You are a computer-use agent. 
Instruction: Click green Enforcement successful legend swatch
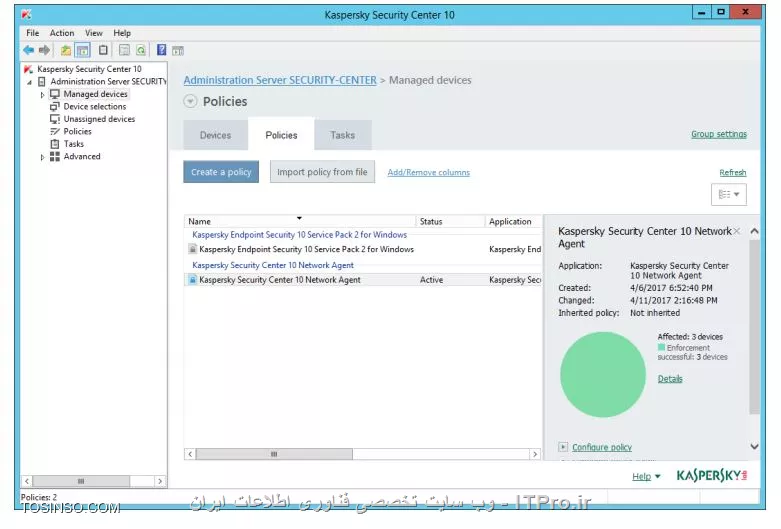(661, 347)
